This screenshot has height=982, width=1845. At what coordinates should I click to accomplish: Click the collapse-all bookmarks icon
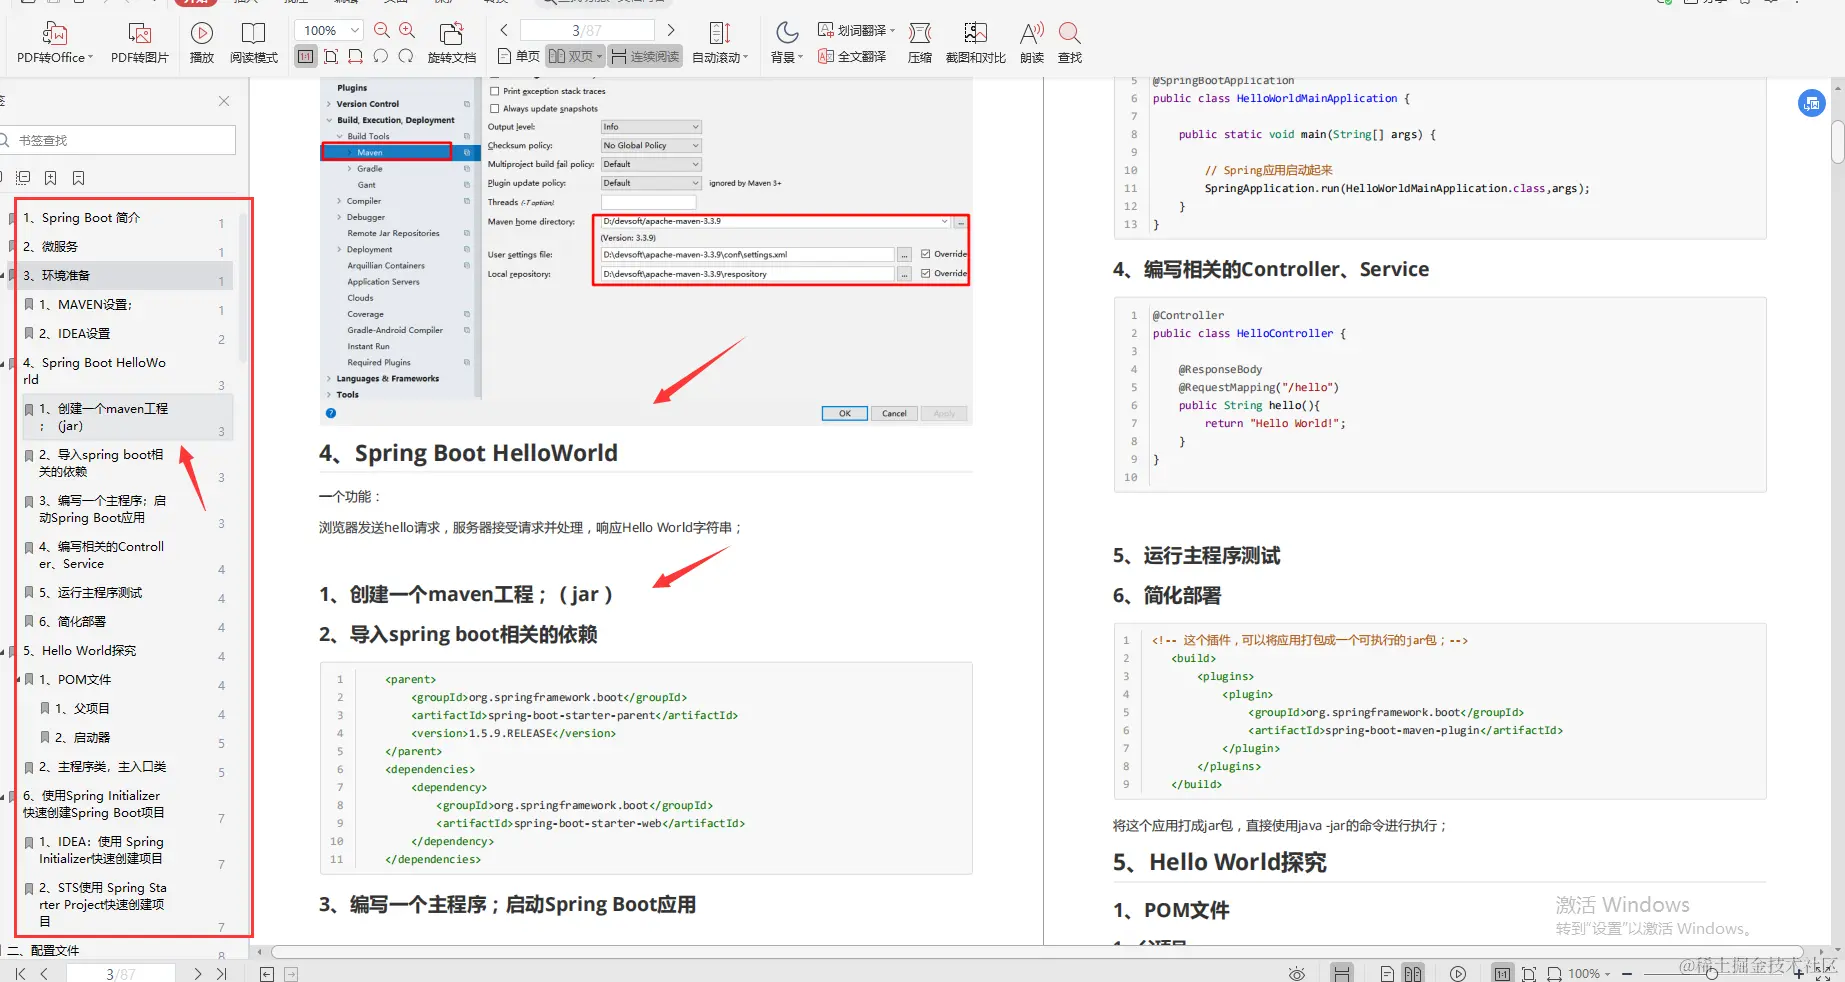23,178
